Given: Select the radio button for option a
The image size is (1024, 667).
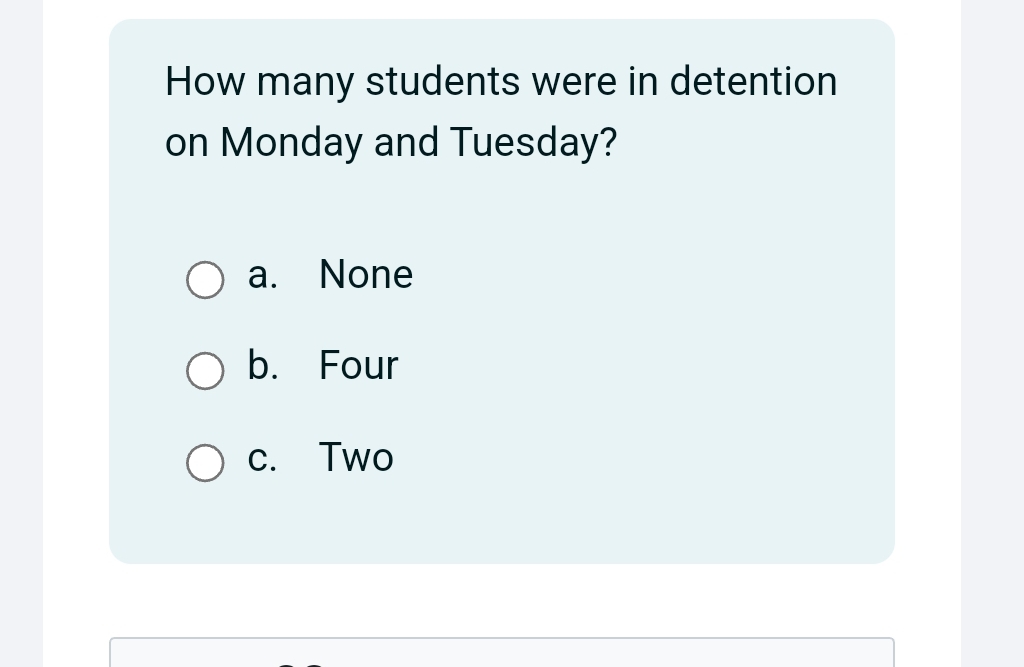Looking at the screenshot, I should [x=205, y=281].
